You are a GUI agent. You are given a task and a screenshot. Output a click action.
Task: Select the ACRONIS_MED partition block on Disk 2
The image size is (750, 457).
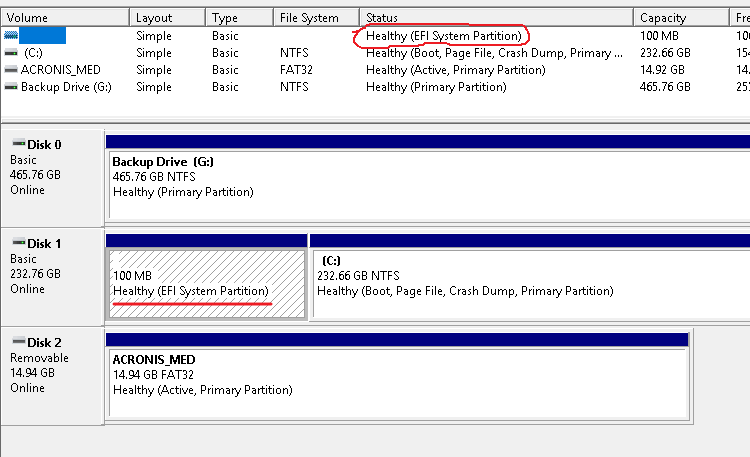[x=397, y=382]
